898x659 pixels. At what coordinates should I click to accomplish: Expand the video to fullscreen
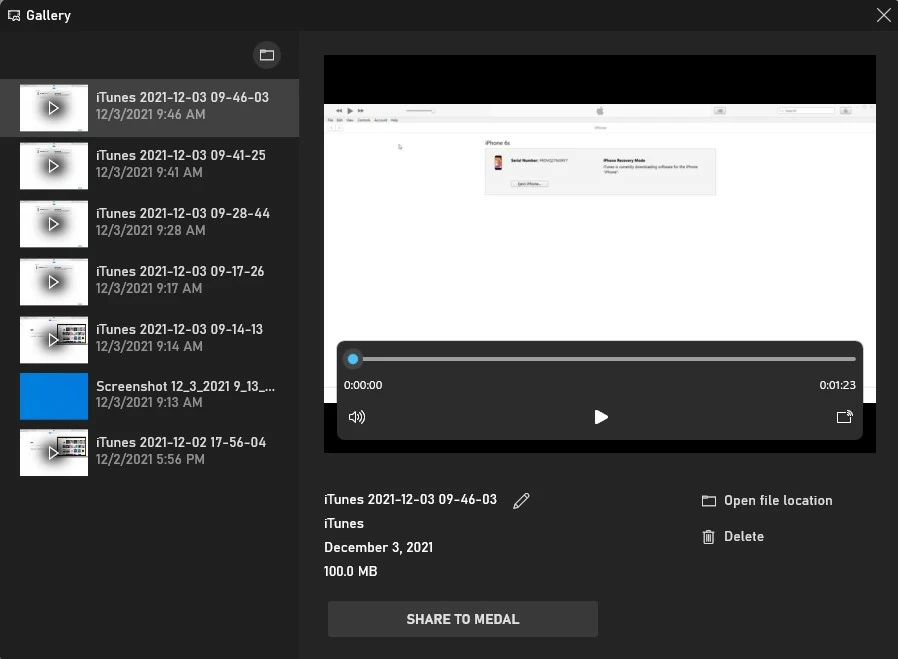844,417
